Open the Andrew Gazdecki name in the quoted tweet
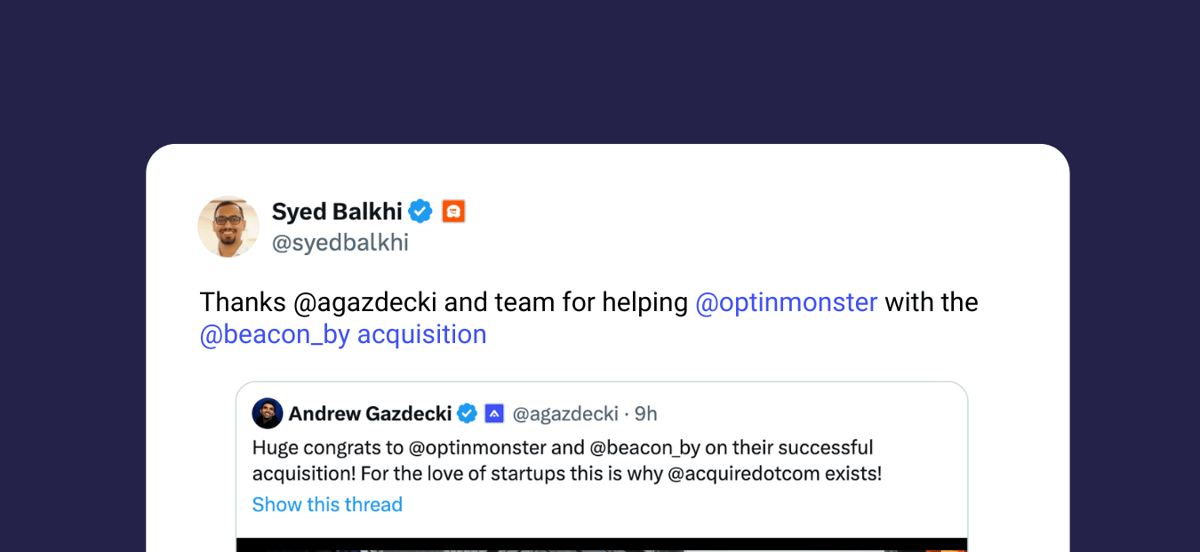This screenshot has width=1200, height=552. (x=369, y=413)
